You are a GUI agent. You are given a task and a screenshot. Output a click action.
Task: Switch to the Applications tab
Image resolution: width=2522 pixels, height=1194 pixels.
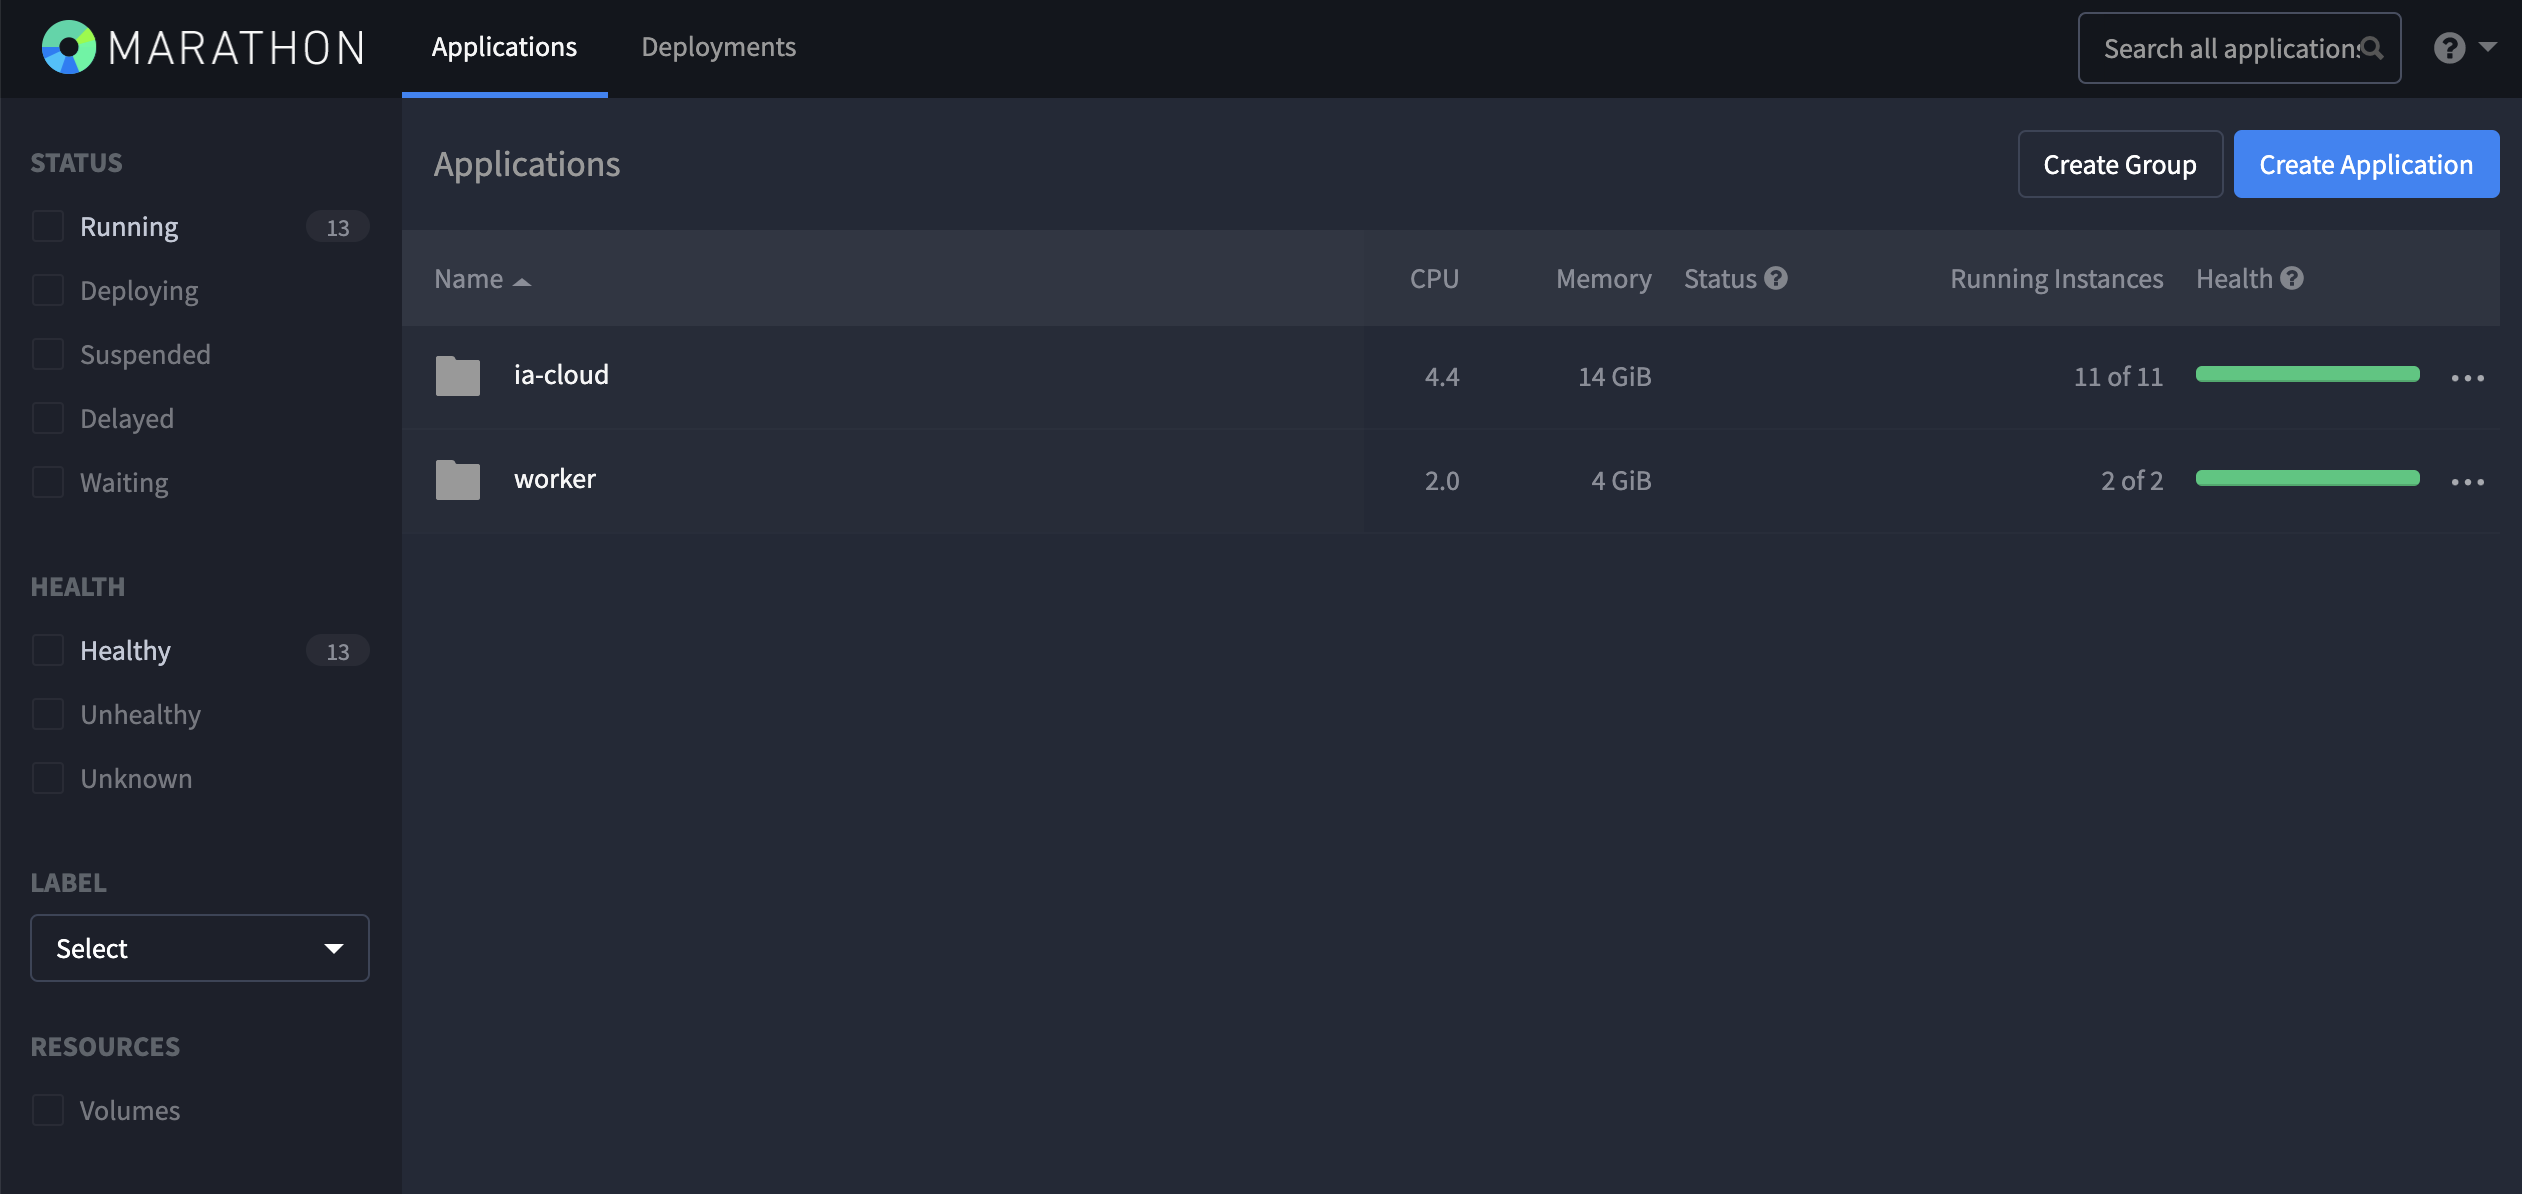504,47
